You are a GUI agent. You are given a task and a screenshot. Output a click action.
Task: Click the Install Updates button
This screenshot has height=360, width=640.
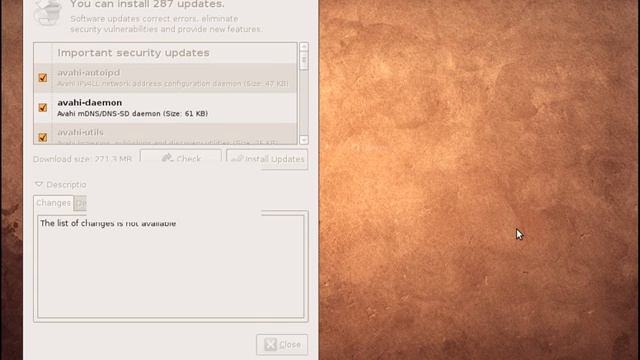267,159
